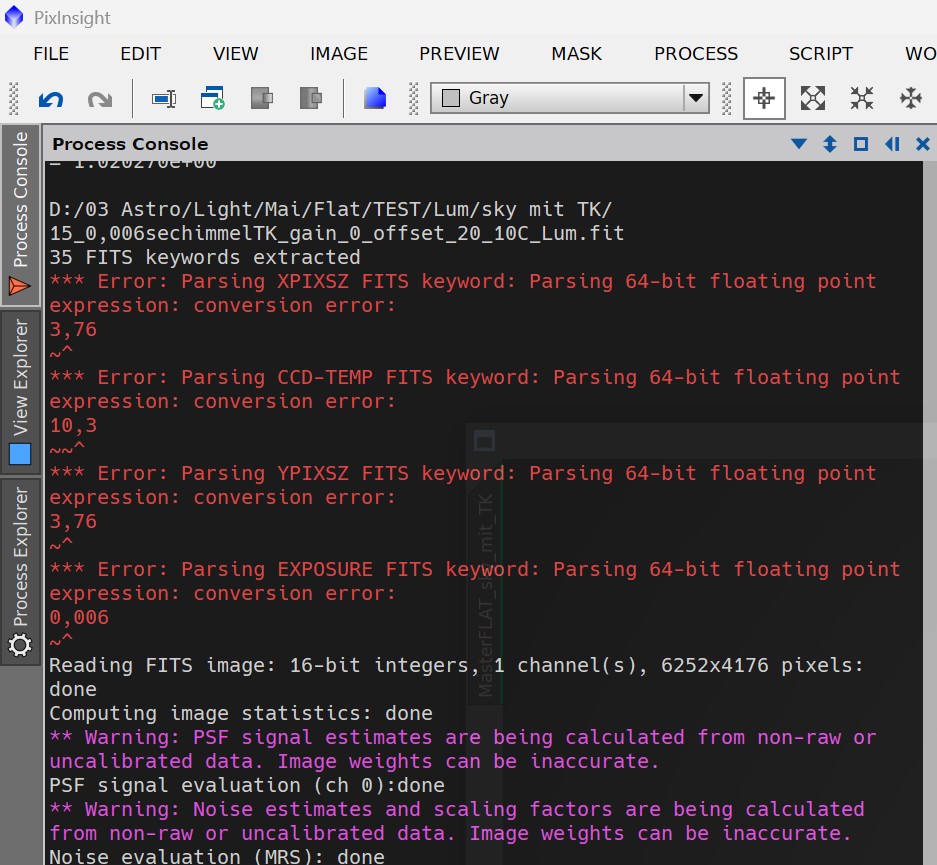Viewport: 937px width, 865px height.
Task: Click the gray Redo arrow
Action: point(100,99)
